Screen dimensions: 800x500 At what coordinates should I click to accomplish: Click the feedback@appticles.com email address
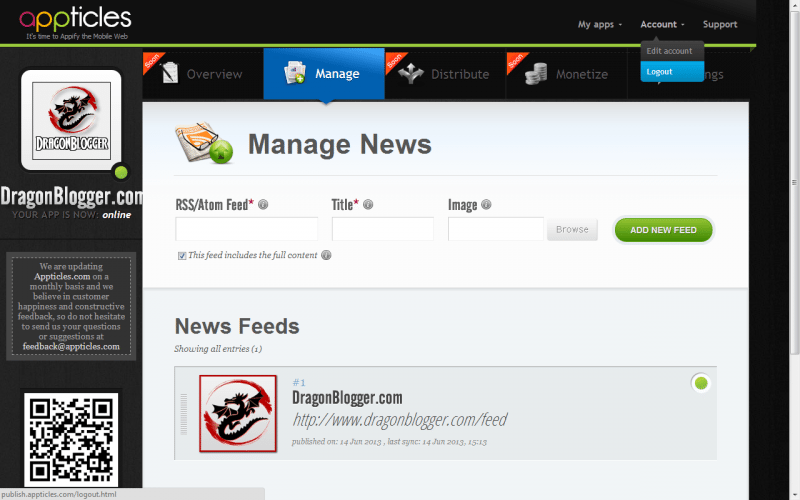pyautogui.click(x=71, y=346)
